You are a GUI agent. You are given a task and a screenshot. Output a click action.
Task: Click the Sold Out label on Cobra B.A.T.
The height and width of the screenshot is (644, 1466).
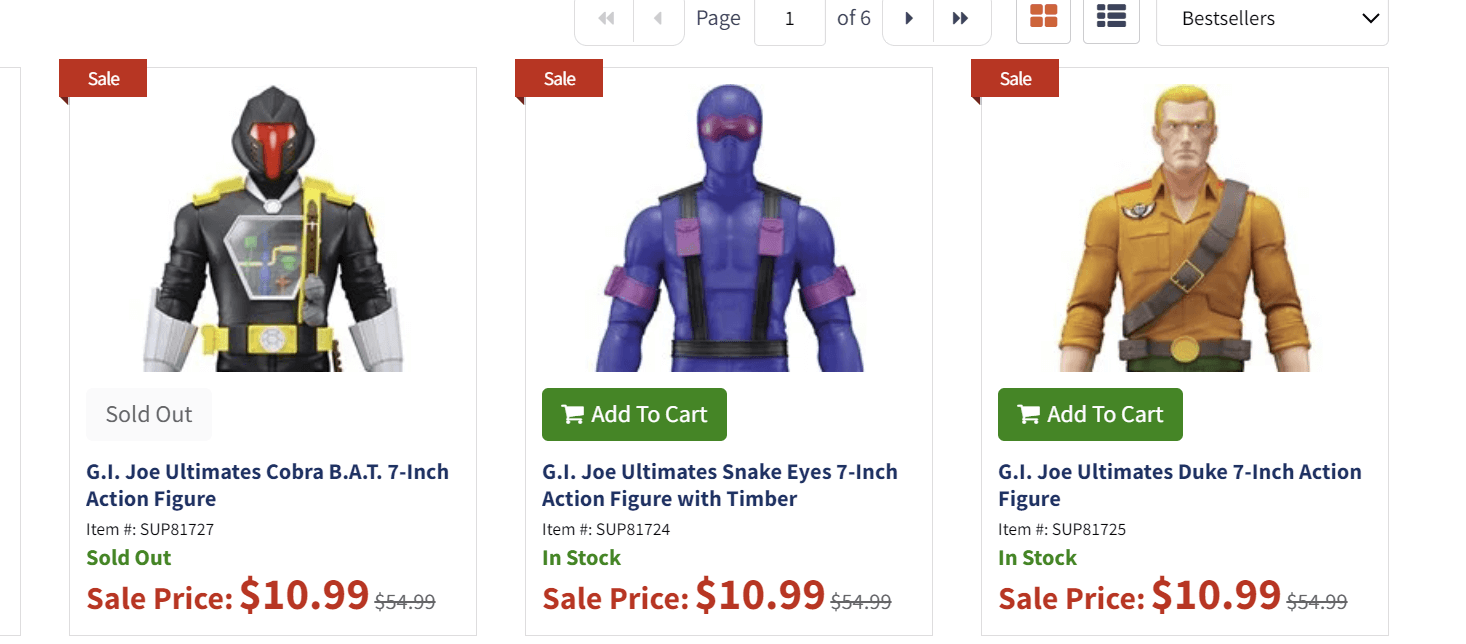[148, 413]
